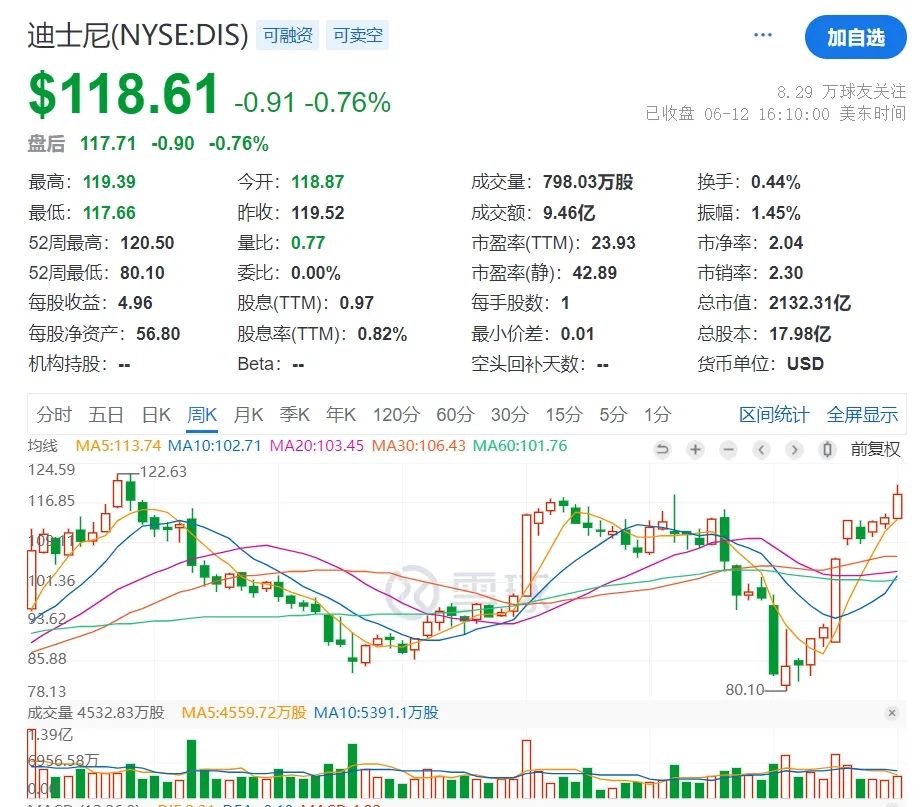Switch to the 5分 interval tab
The height and width of the screenshot is (807, 920).
click(x=613, y=415)
